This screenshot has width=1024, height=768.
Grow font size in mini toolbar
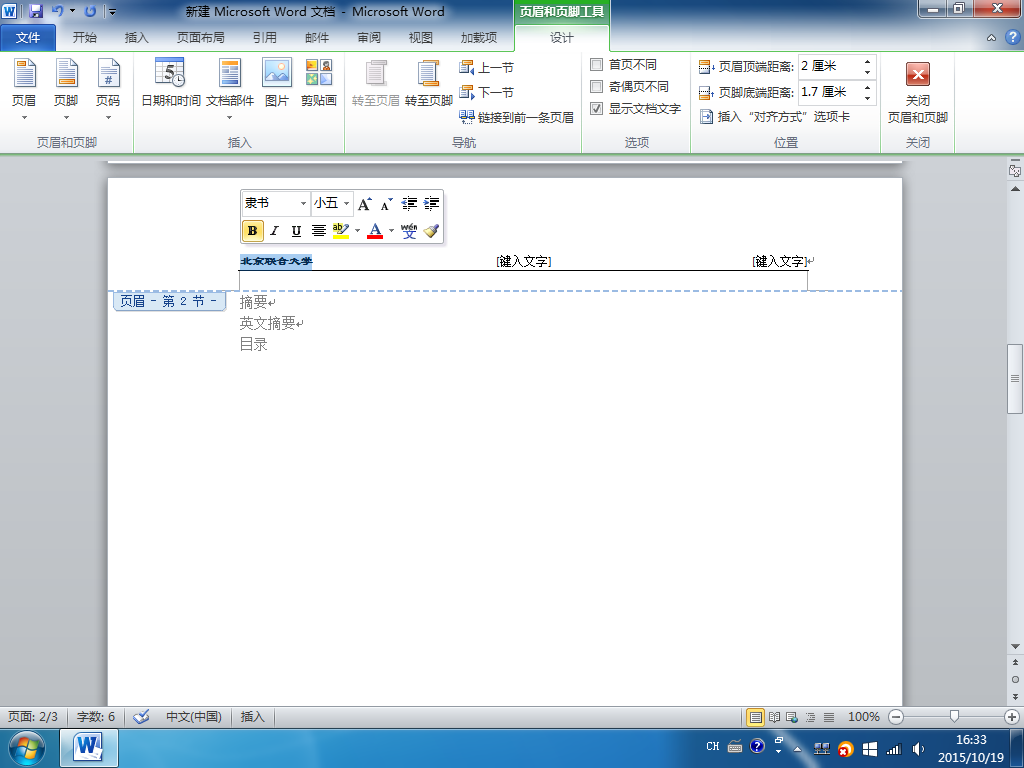364,204
